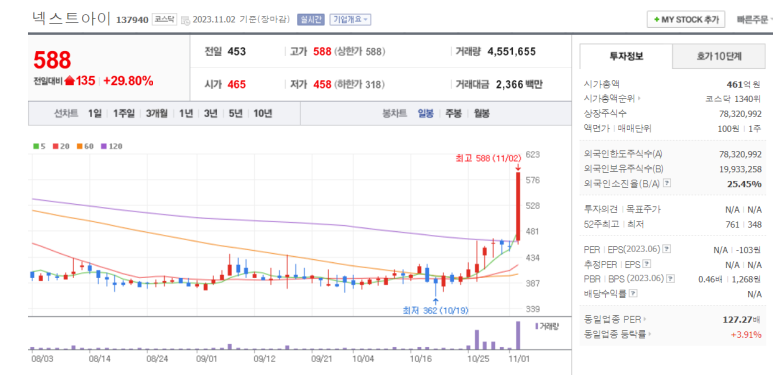This screenshot has height=375, width=773.
Task: Click the +29.80% change rate
Action: 128,81
